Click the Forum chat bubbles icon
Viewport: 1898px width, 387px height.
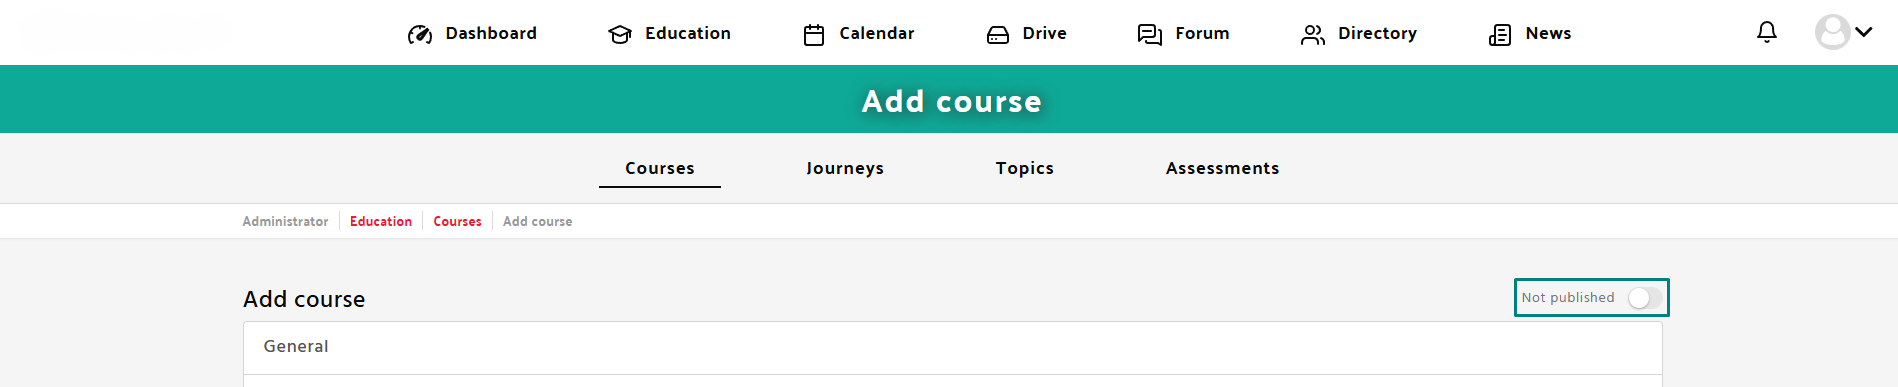pos(1150,35)
